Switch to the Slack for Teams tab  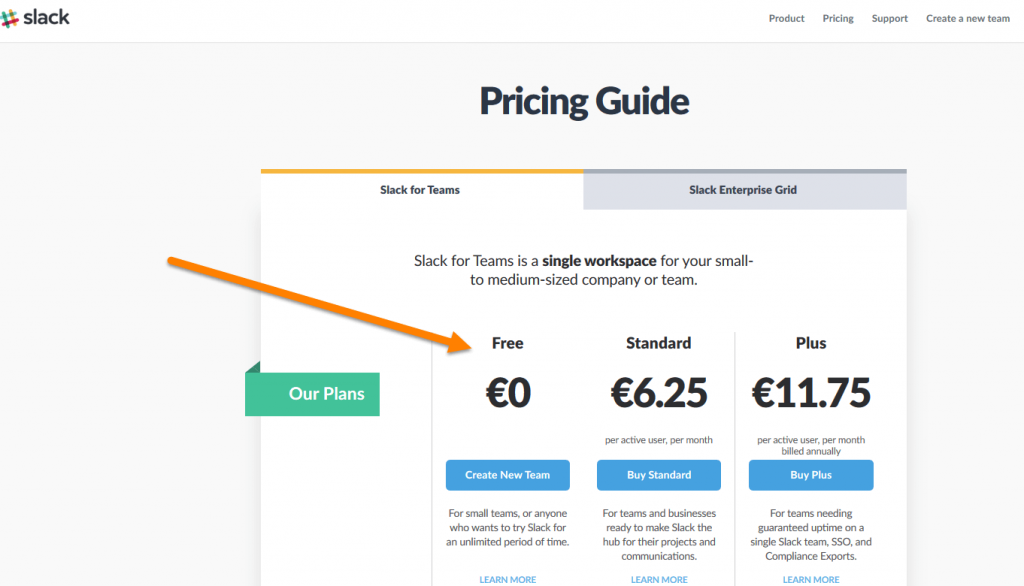tap(420, 190)
